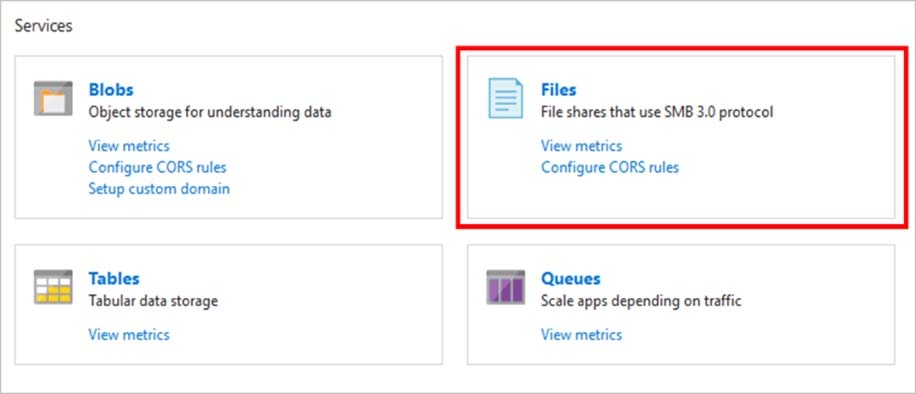Click the Services section heading
916x394 pixels.
pyautogui.click(x=43, y=26)
